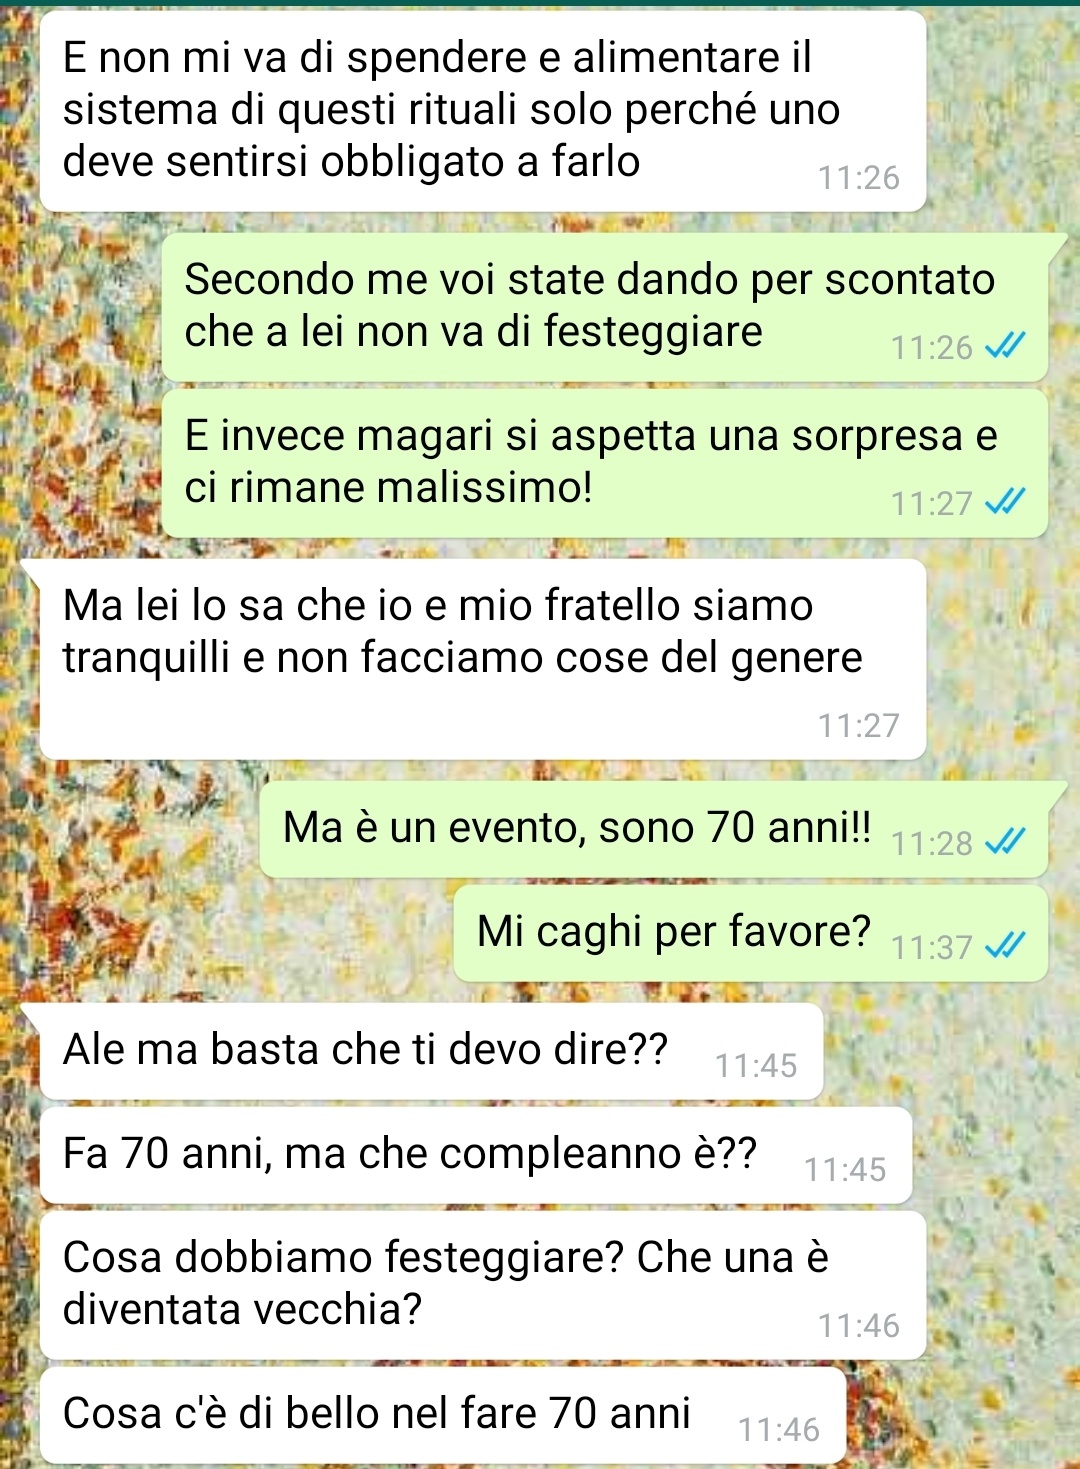Tap read ticks on 'Mi caghi per favore?'
Screen dimensions: 1080x1469
(x=1005, y=946)
